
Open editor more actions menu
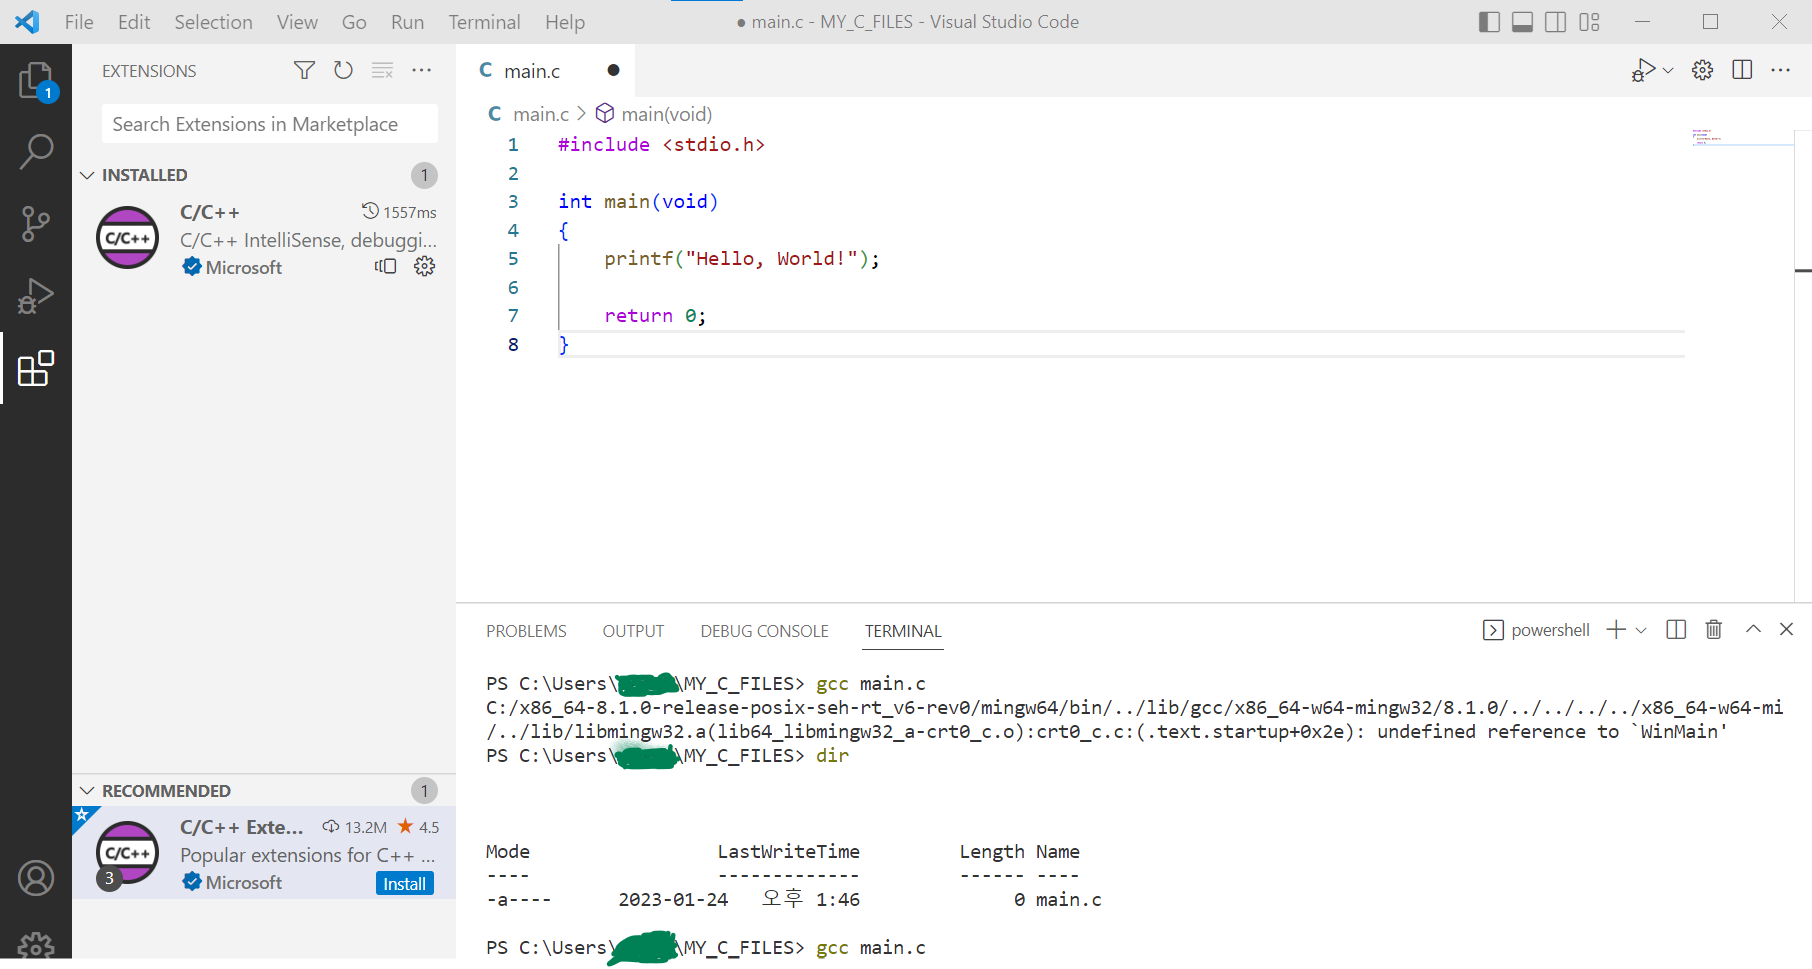tap(1780, 70)
